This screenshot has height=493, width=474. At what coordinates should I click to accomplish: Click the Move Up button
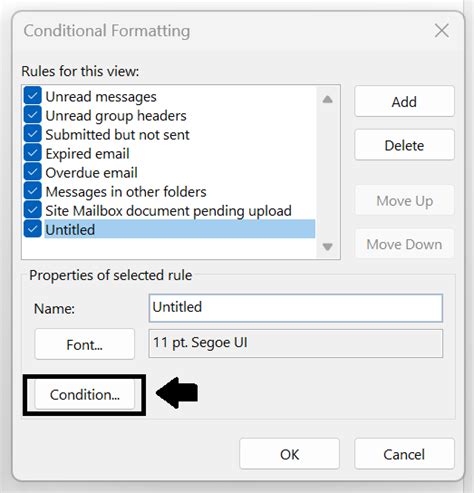(404, 200)
